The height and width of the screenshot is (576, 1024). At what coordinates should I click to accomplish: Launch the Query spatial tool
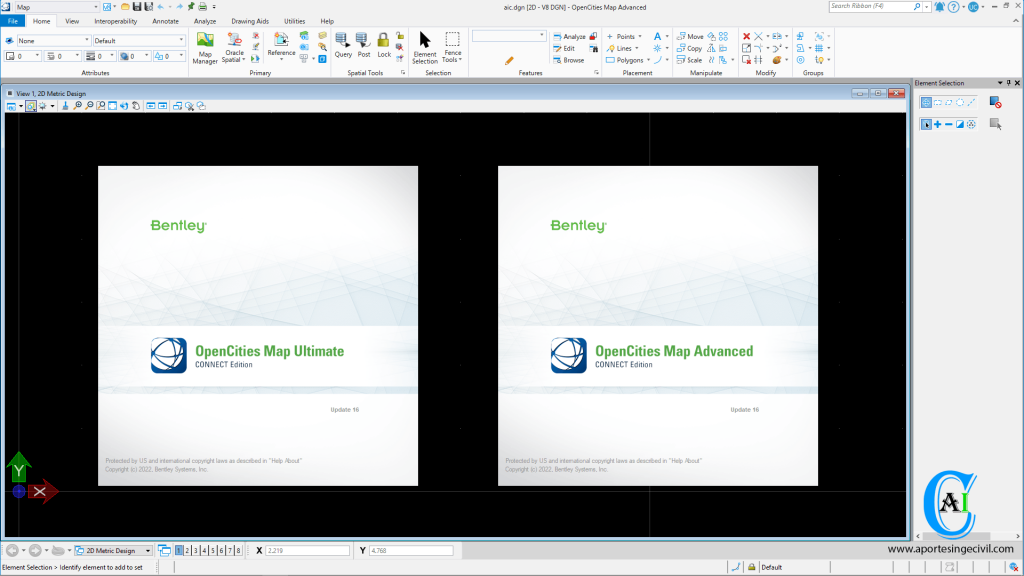tap(343, 45)
